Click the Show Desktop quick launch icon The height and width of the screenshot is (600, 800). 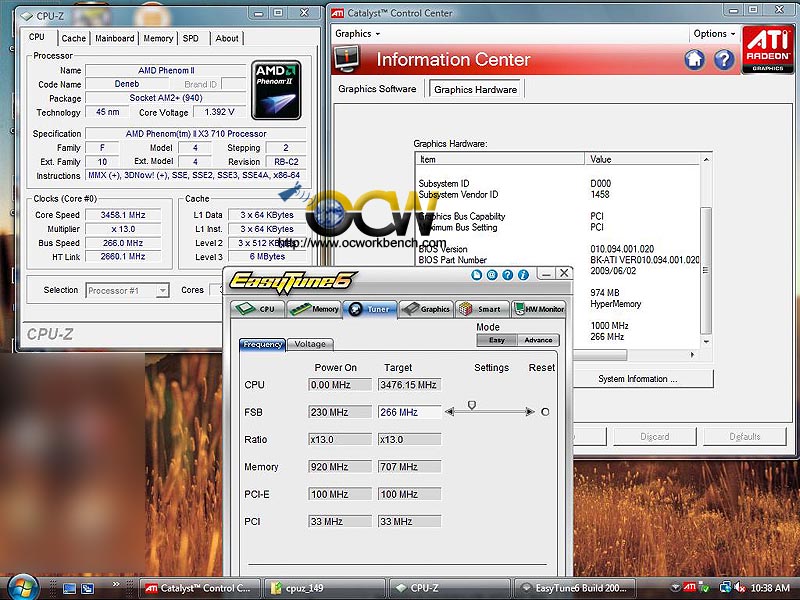click(69, 588)
